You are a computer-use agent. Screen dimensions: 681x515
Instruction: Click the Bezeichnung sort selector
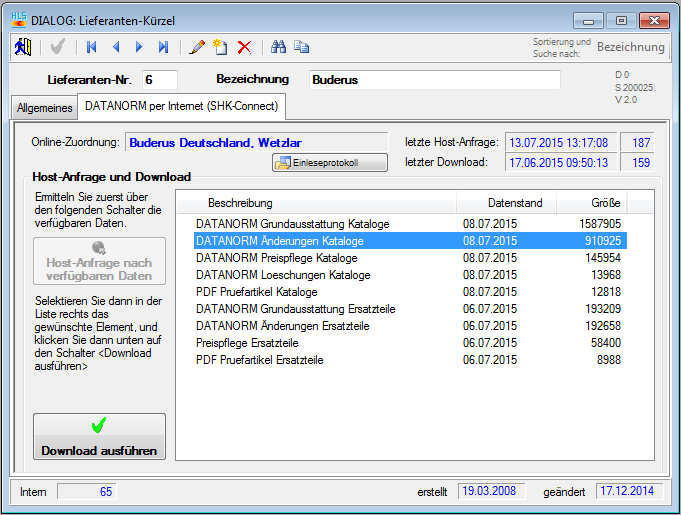coord(630,47)
